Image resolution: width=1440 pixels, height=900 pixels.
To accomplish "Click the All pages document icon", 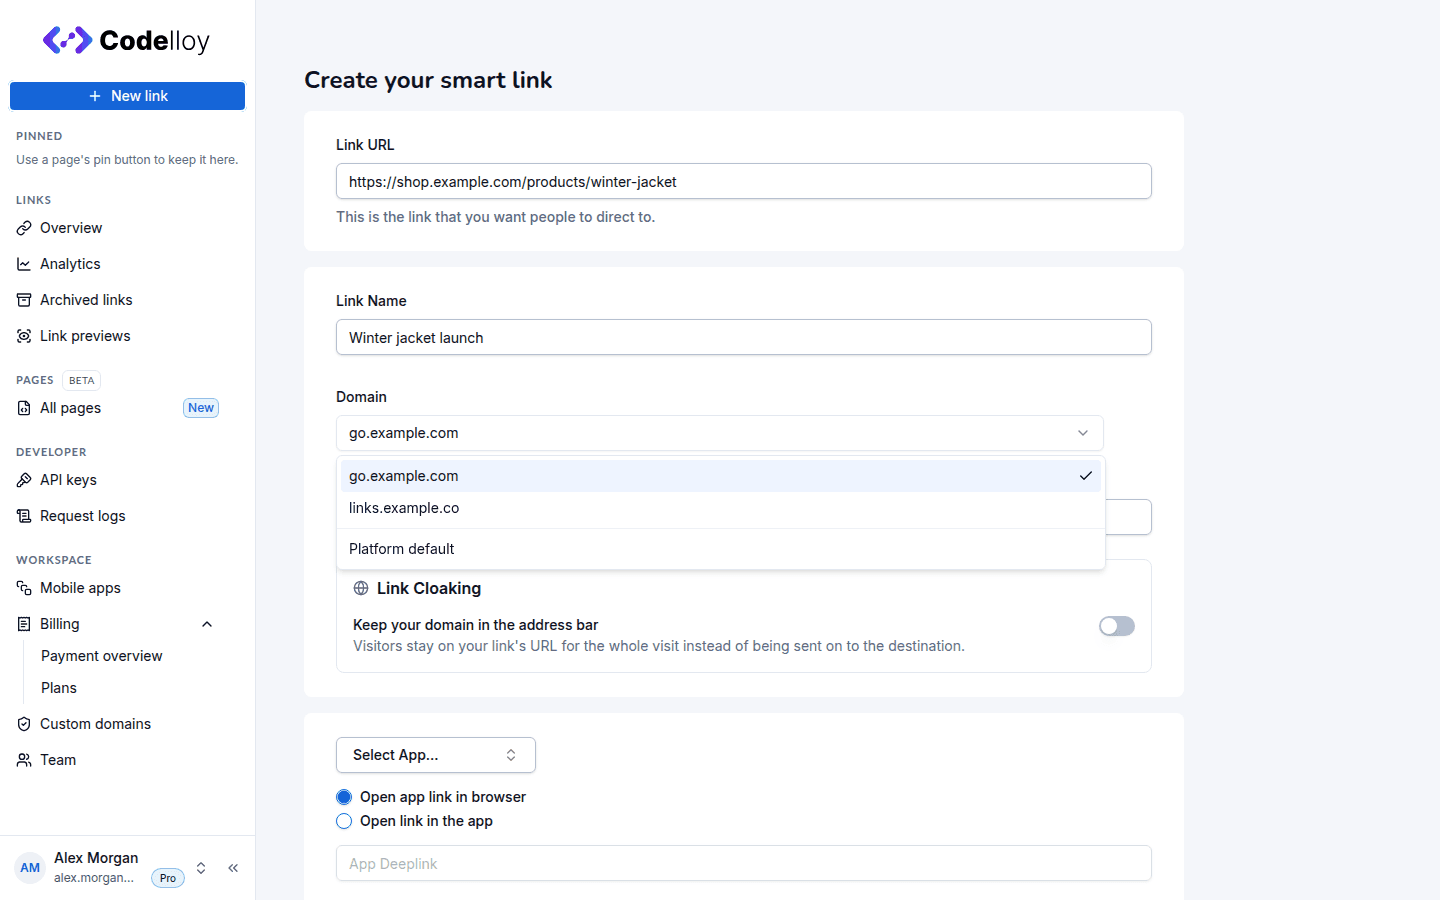I will pyautogui.click(x=24, y=408).
